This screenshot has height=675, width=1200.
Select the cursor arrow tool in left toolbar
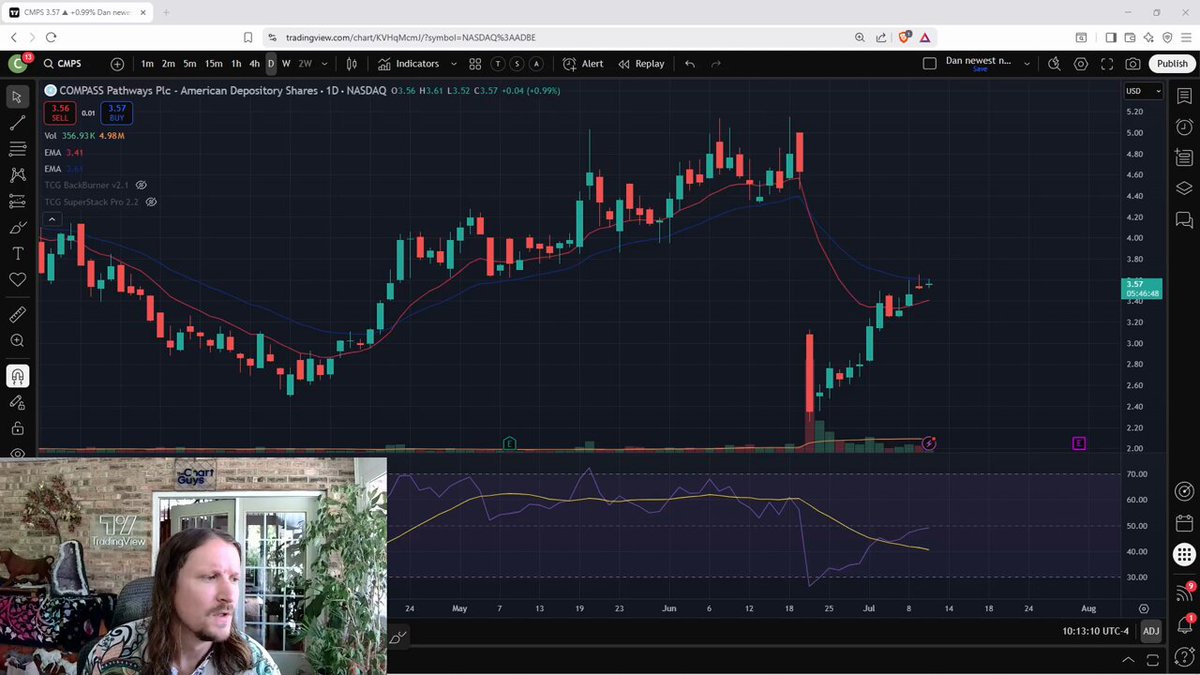(17, 97)
